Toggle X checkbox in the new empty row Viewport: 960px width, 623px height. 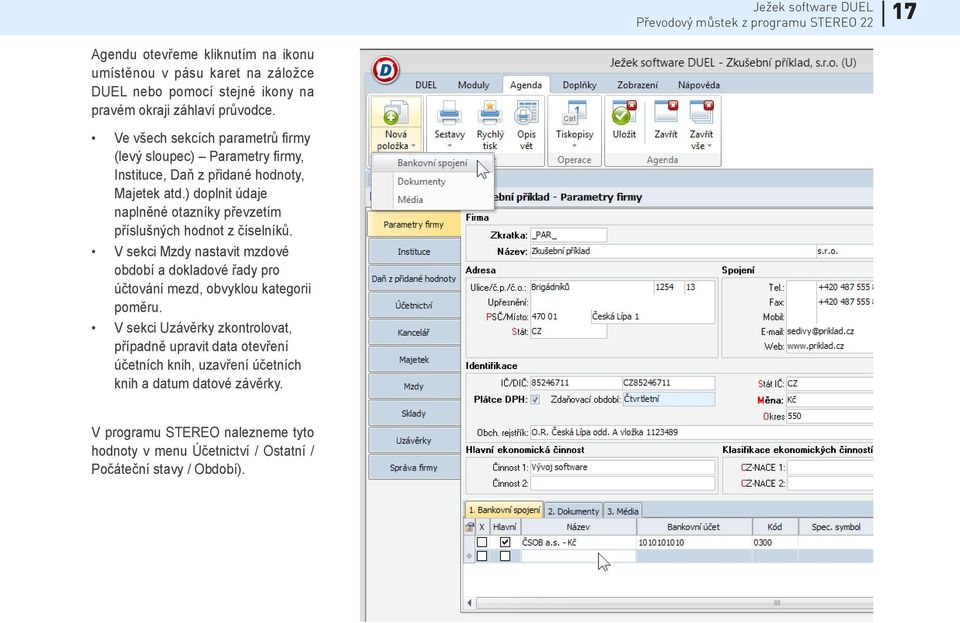point(482,556)
